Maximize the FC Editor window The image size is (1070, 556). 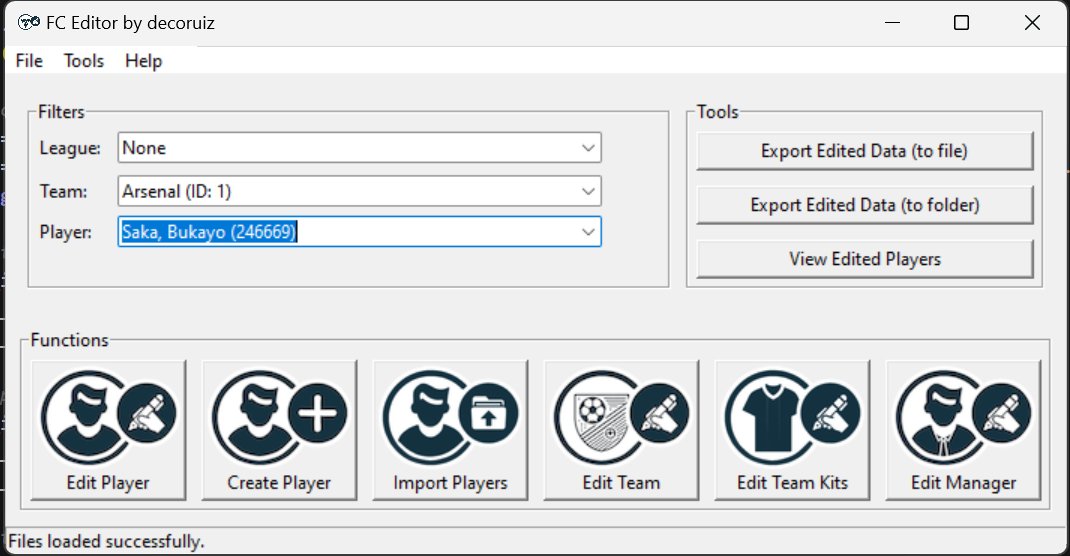tap(961, 23)
